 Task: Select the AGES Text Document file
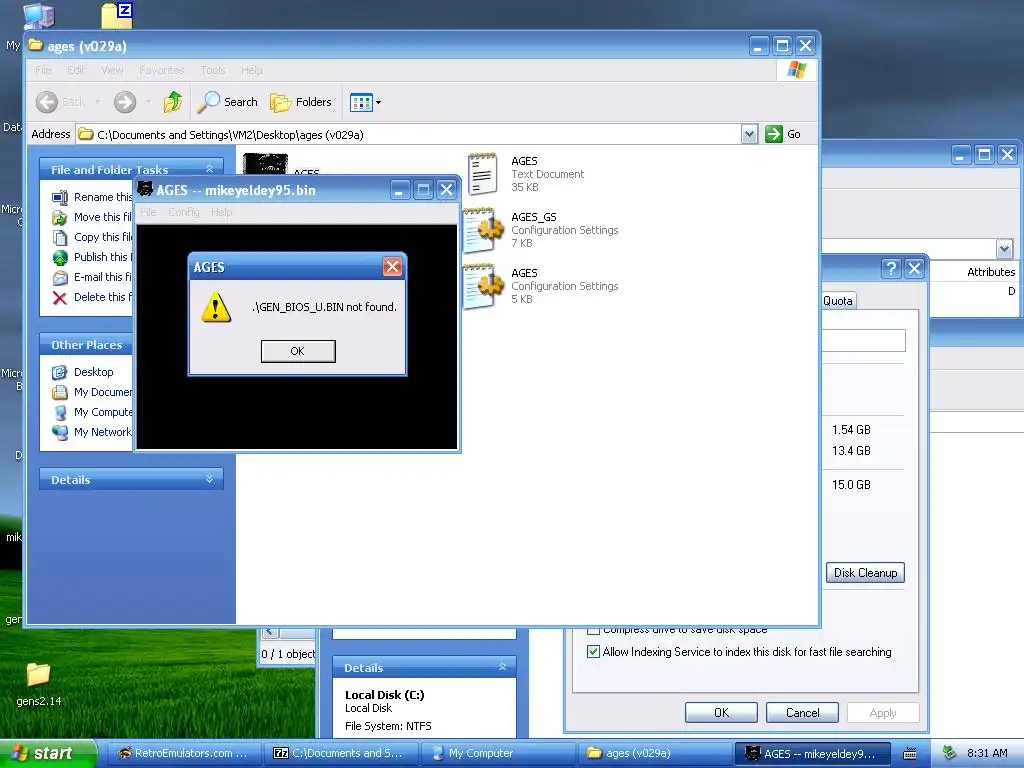tap(526, 174)
